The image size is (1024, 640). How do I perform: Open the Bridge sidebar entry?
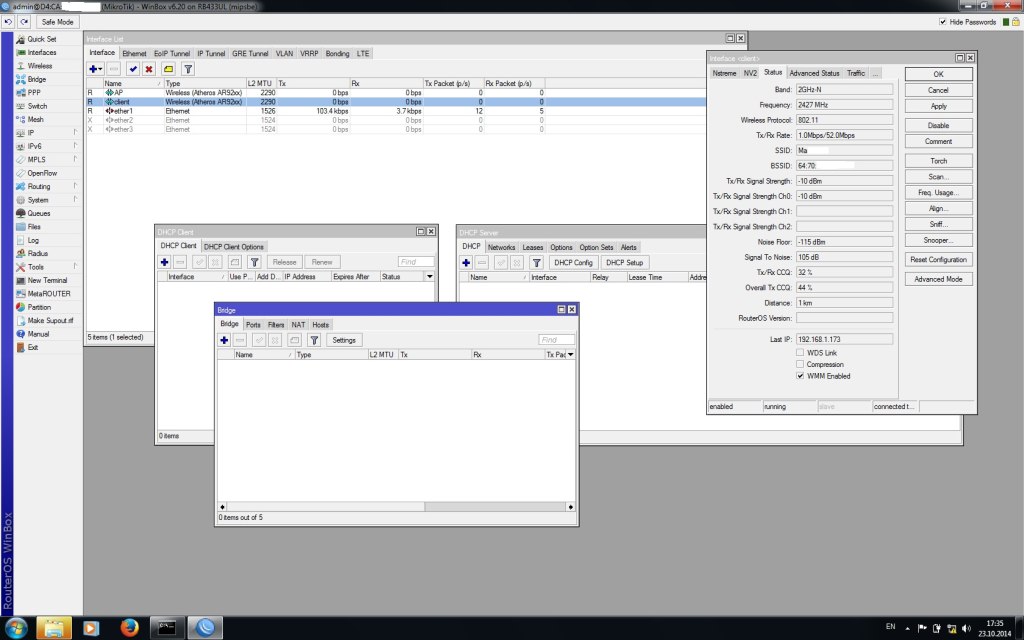tap(37, 79)
